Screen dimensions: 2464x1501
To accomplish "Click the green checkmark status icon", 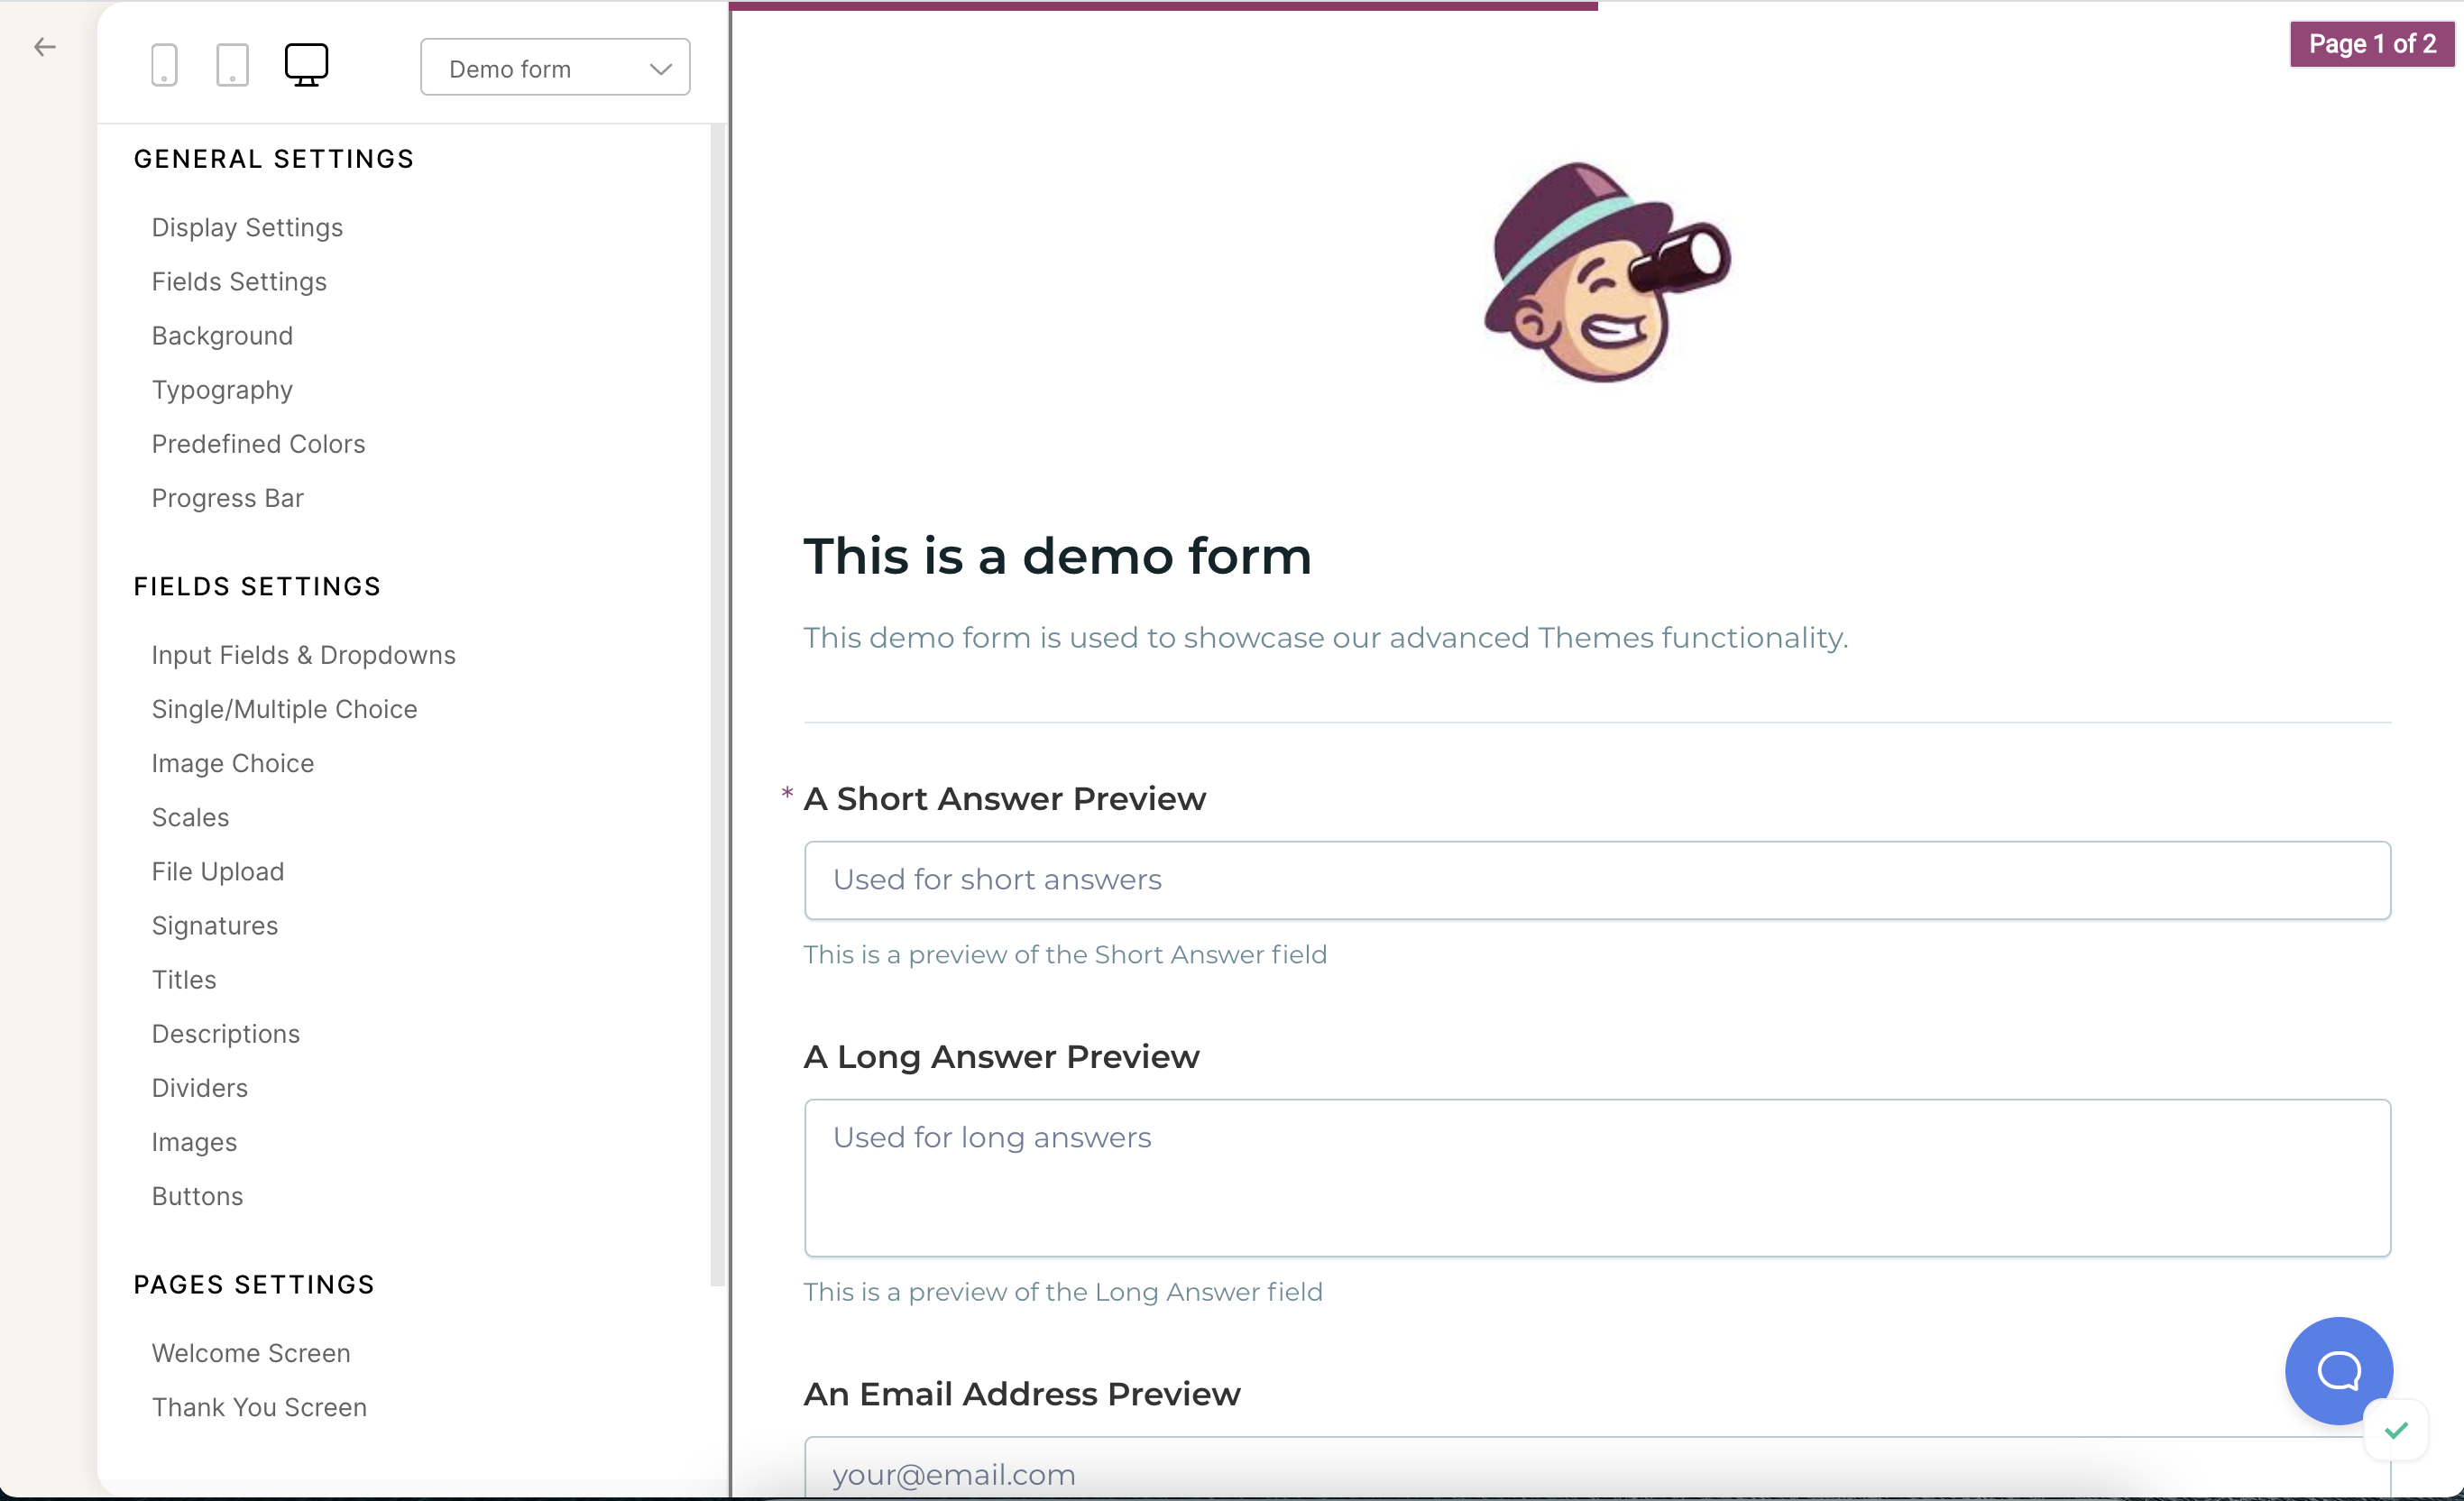I will 2396,1430.
